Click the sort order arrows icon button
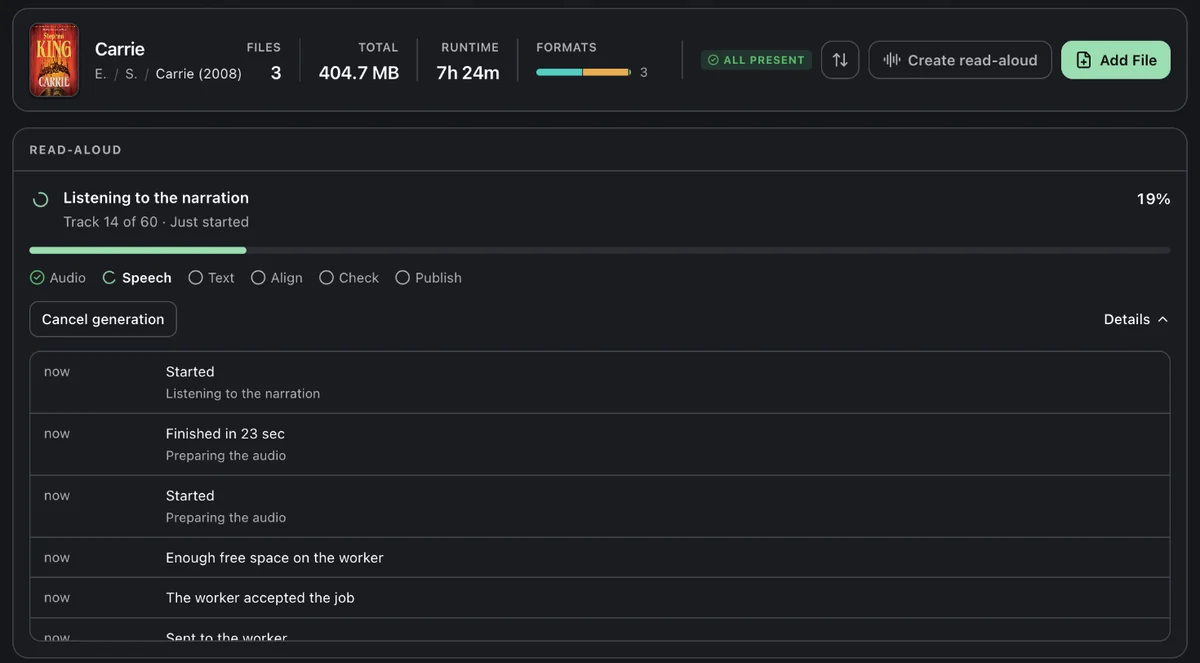Viewport: 1200px width, 663px height. pyautogui.click(x=840, y=60)
